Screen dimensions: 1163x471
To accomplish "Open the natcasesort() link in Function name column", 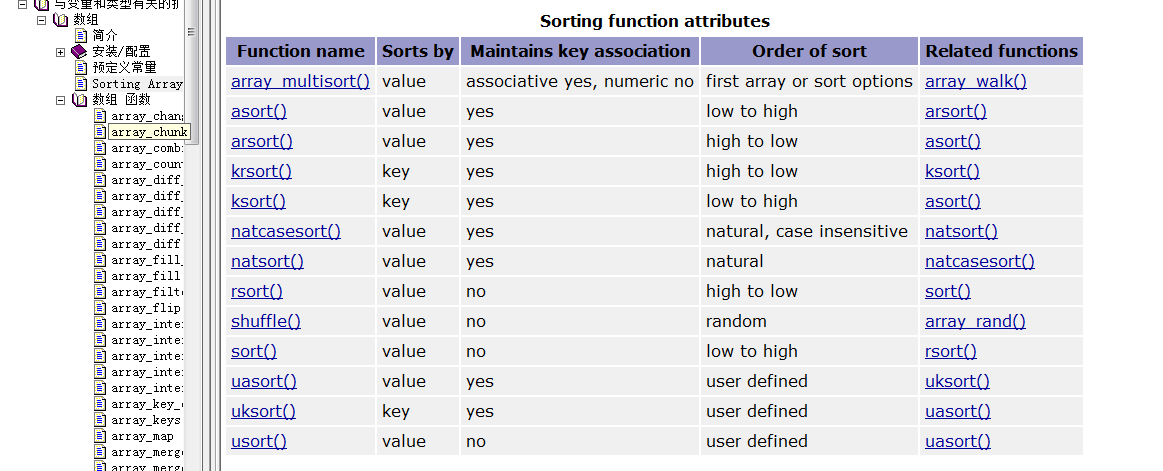I will [x=286, y=231].
